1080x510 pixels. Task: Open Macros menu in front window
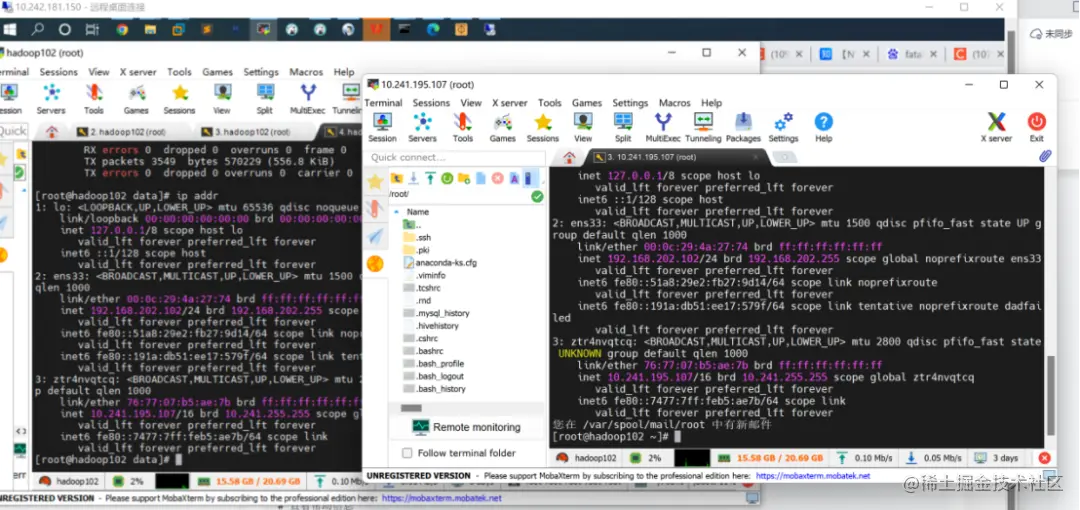click(674, 103)
